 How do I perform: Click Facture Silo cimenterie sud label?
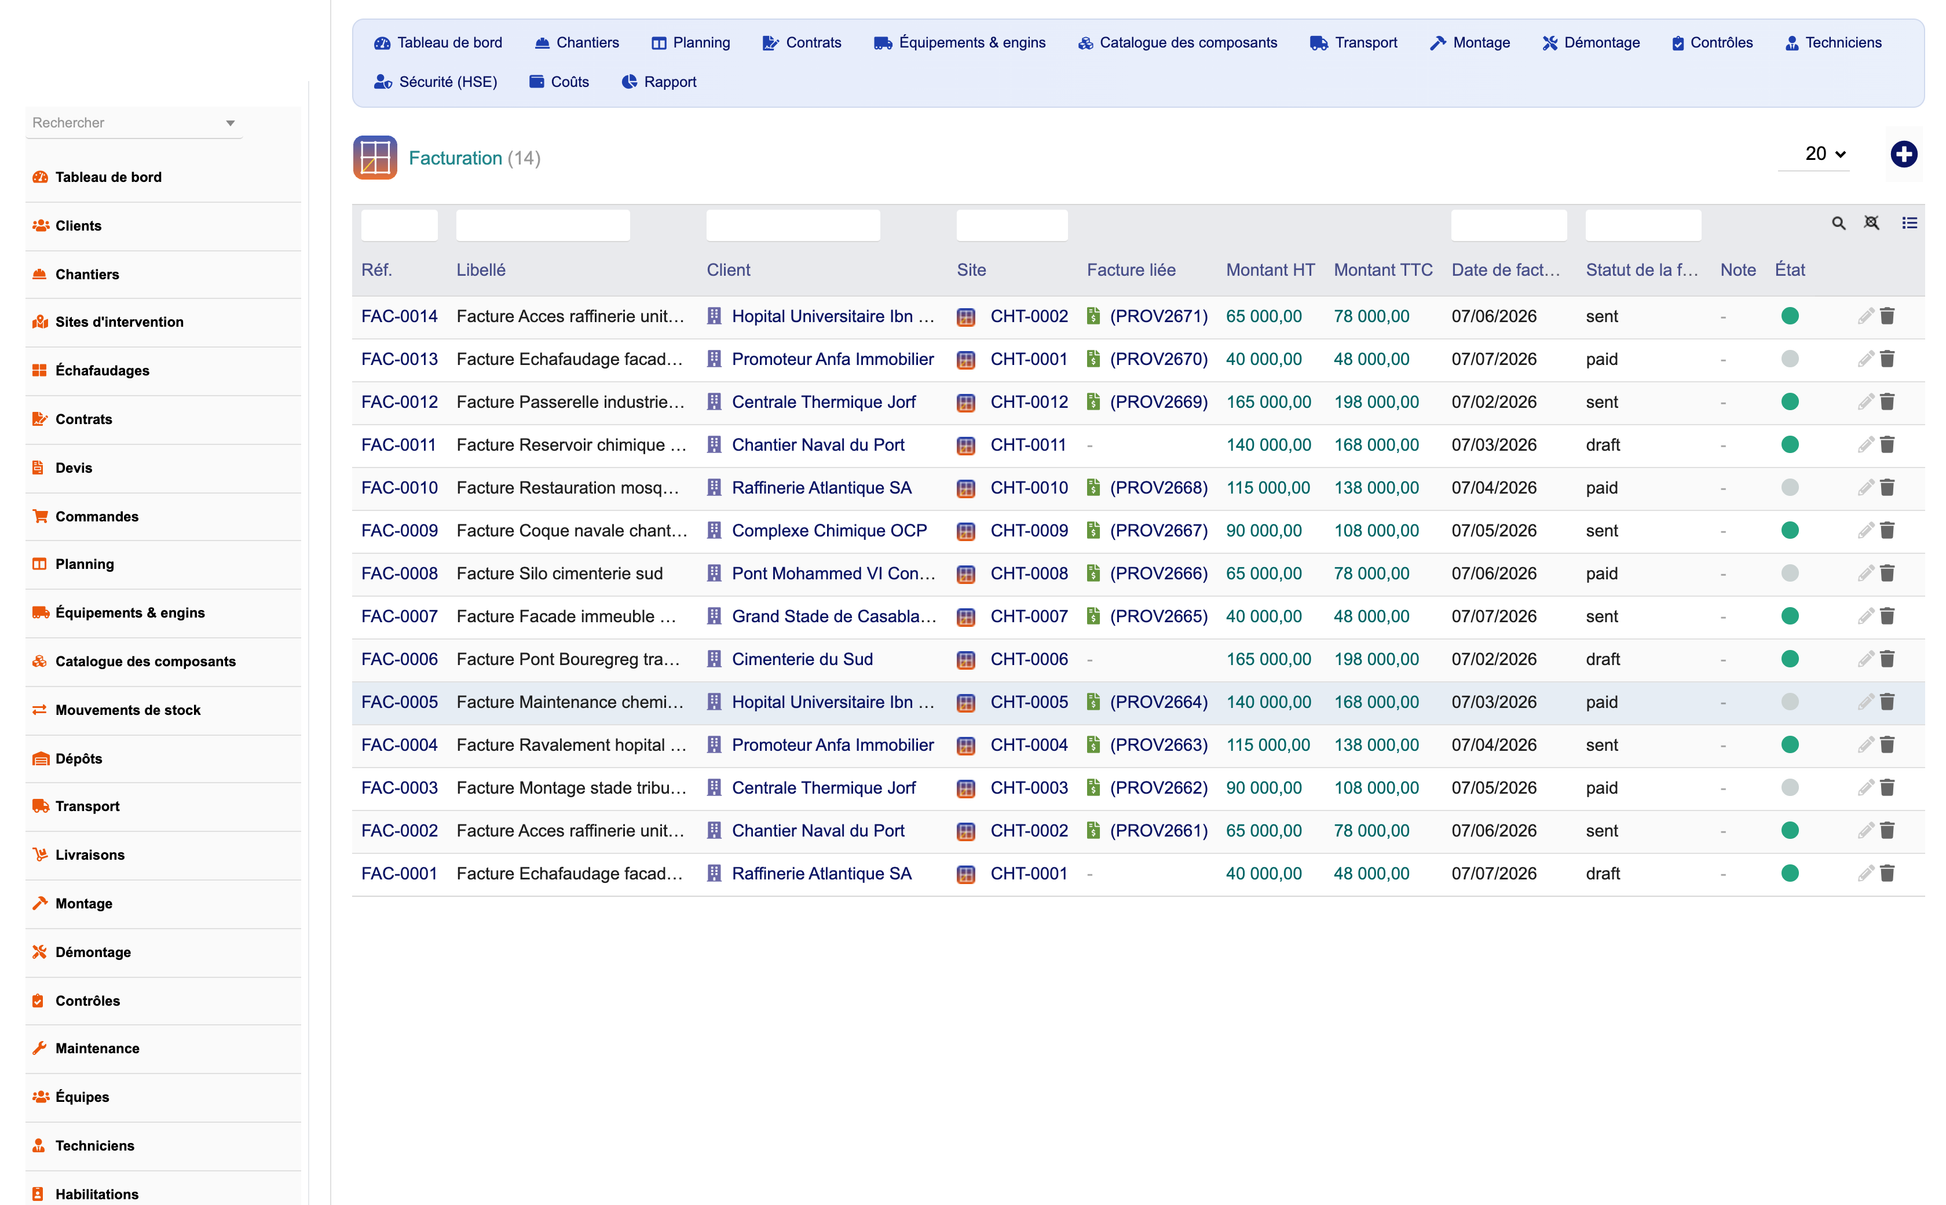tap(560, 573)
